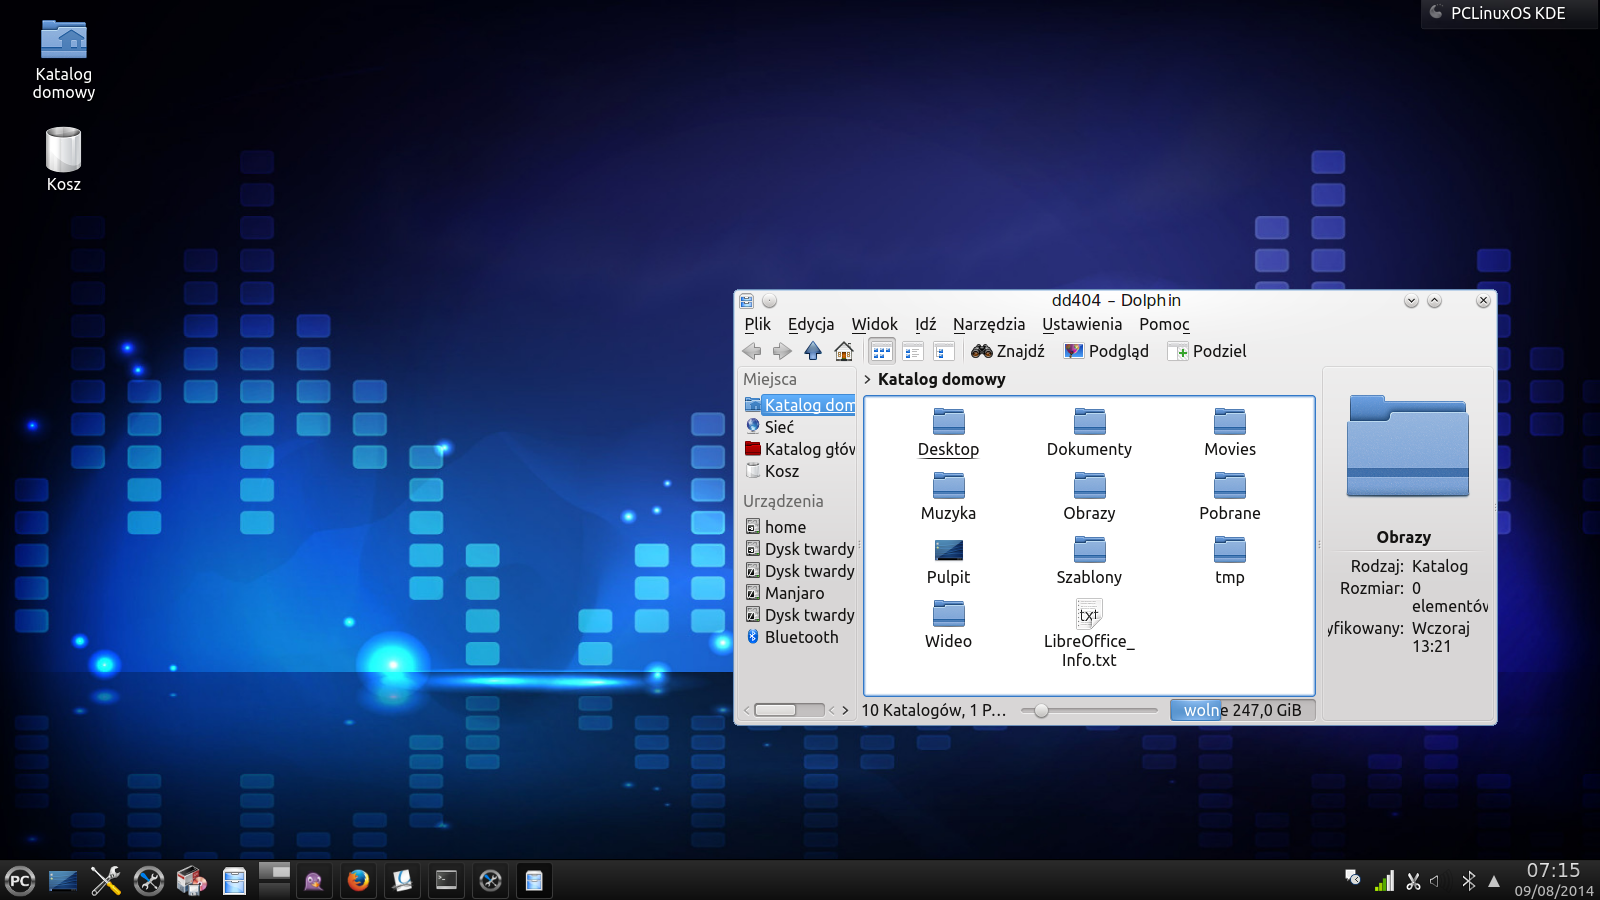Switch to Icons view mode
The image size is (1600, 900).
(881, 351)
